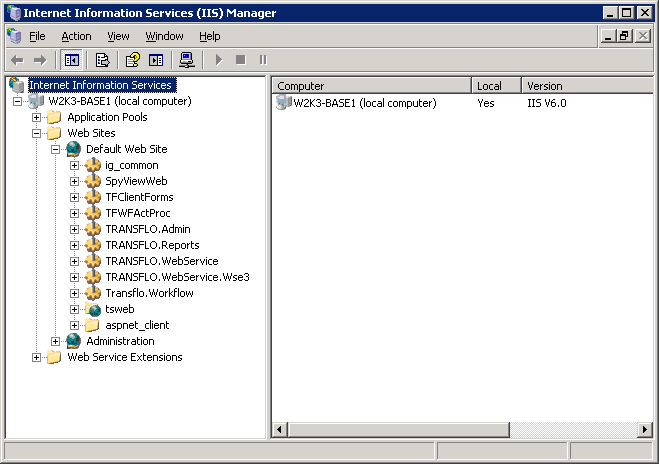Click the Yes value in Local column
The width and height of the screenshot is (659, 464).
pyautogui.click(x=485, y=103)
